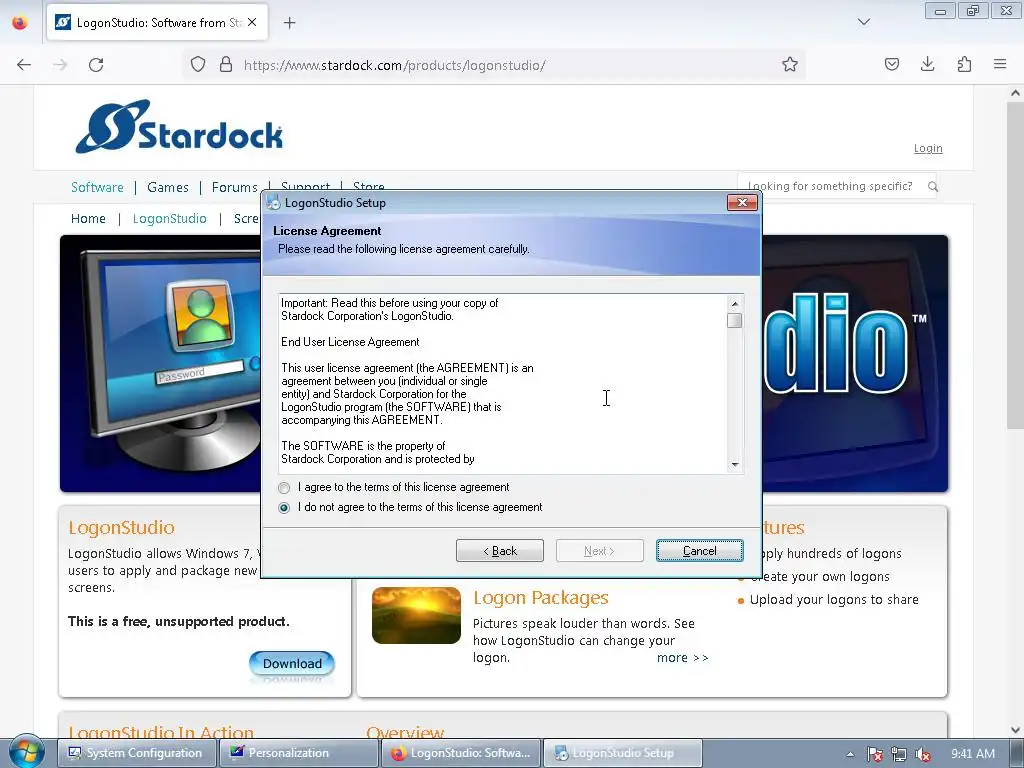Click the 'Upload your logons to share' text
Screen dimensions: 1024x768
tap(834, 600)
